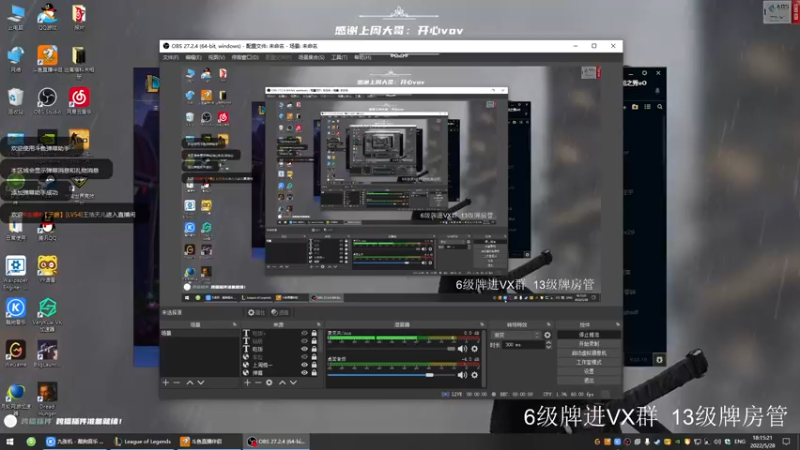
Task: Open the scene transition properties gear
Action: click(x=547, y=335)
